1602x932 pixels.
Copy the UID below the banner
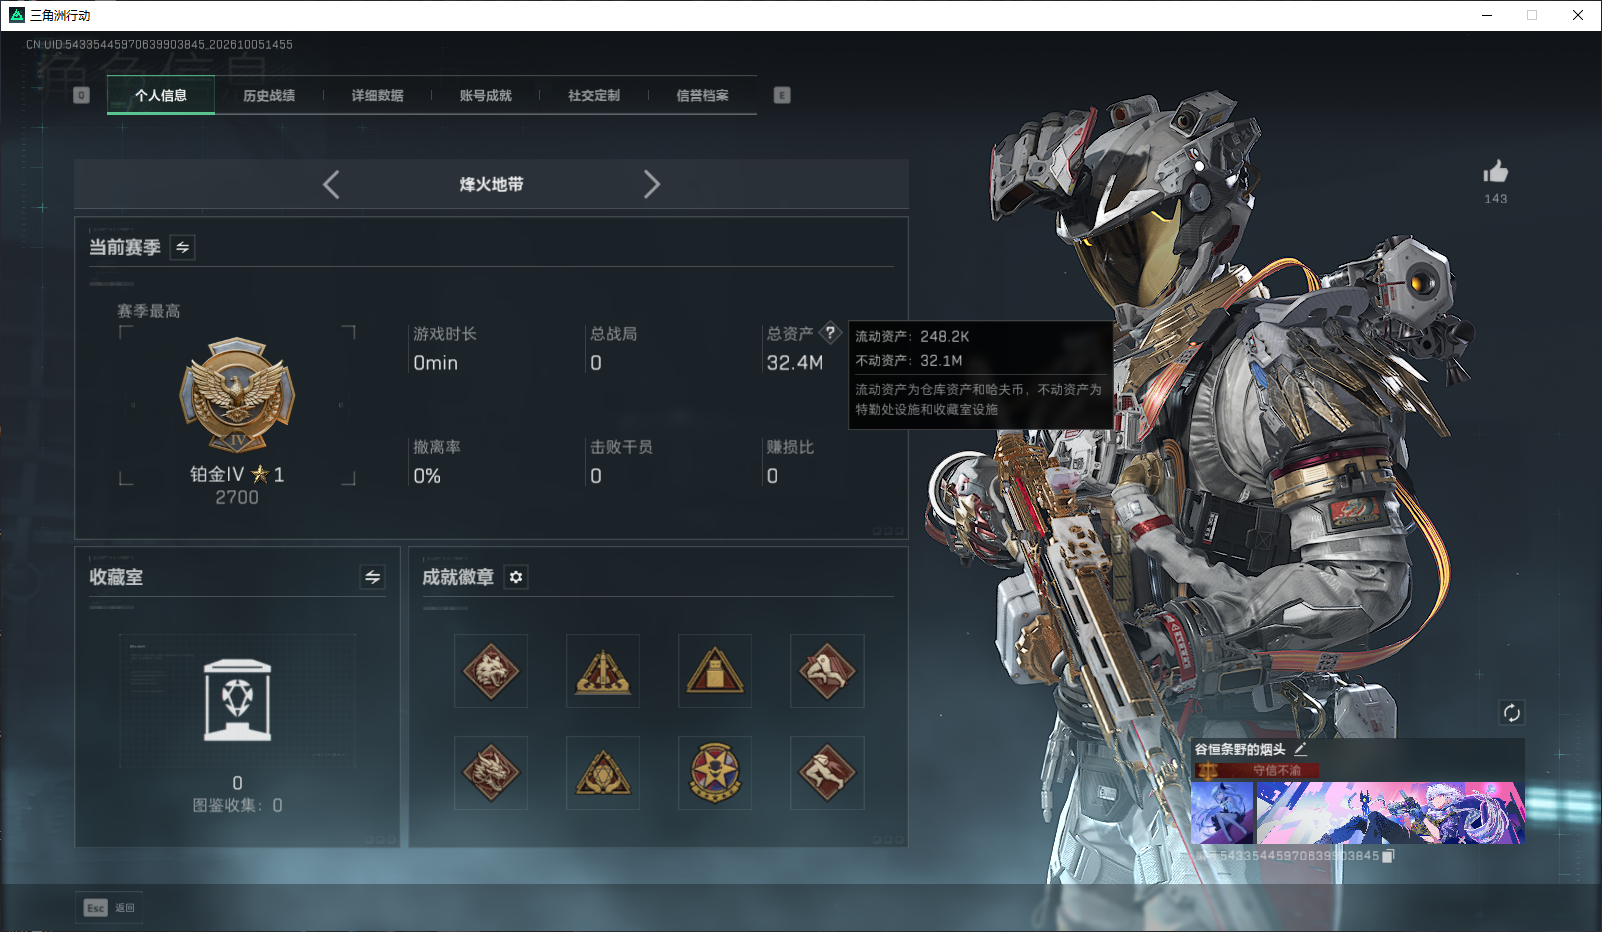coord(1388,856)
